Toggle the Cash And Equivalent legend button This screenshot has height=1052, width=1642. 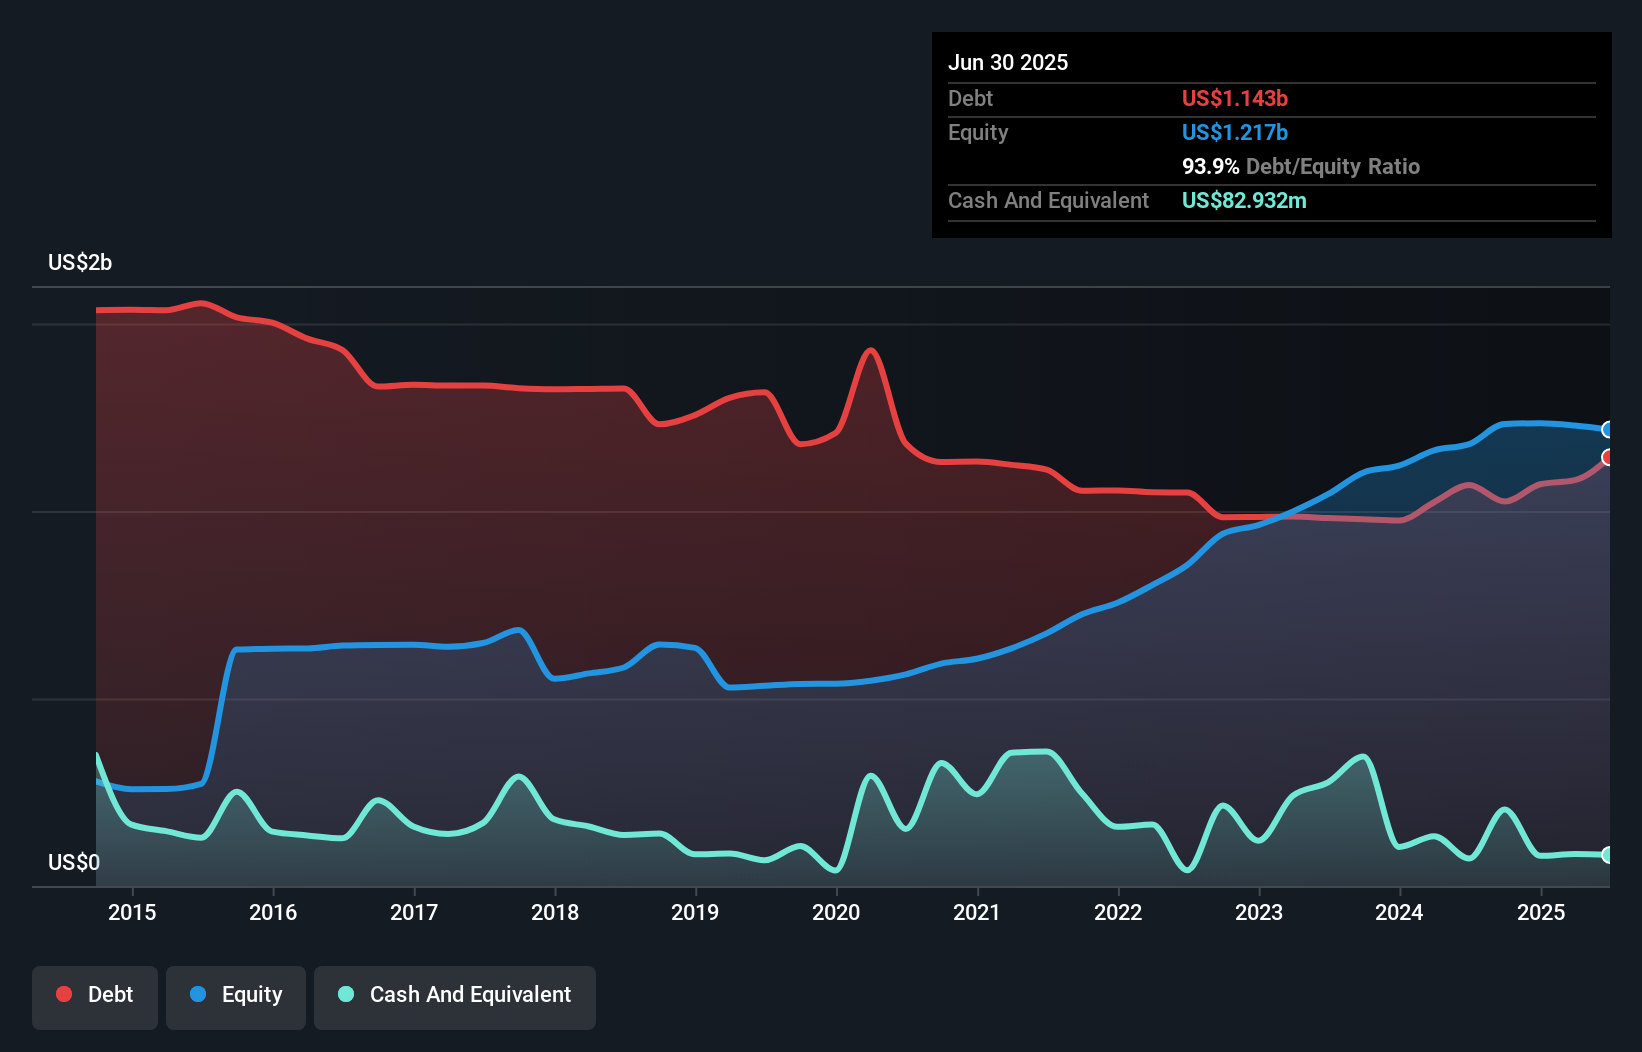[x=455, y=997]
